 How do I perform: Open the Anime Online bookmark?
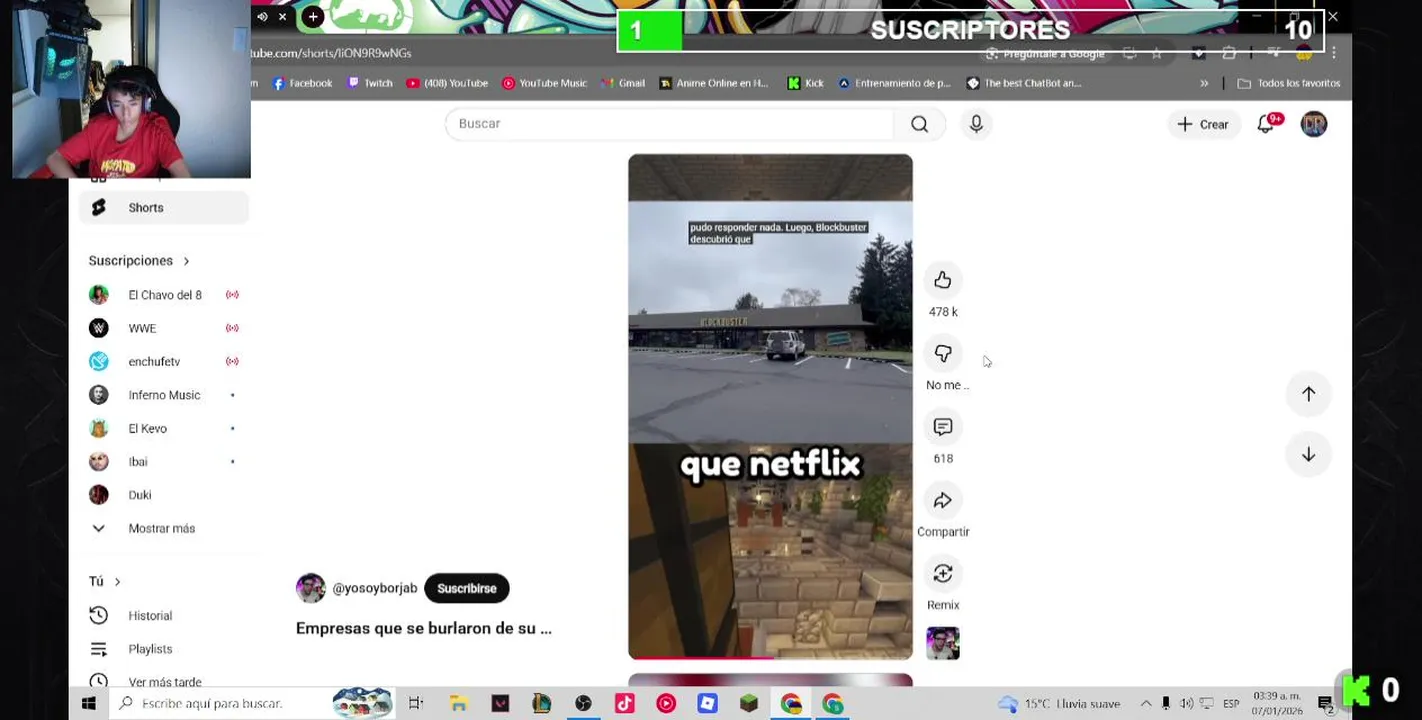[714, 83]
